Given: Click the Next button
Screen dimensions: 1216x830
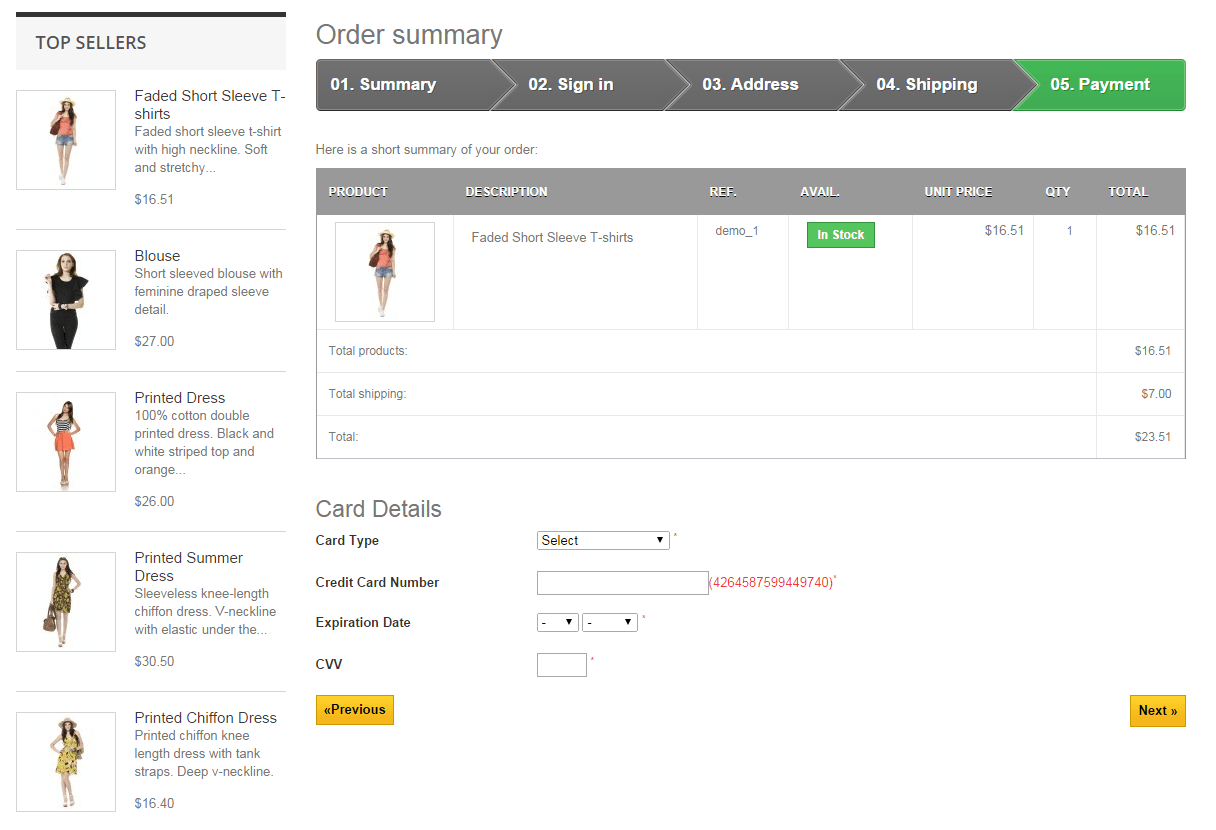Looking at the screenshot, I should click(x=1157, y=710).
